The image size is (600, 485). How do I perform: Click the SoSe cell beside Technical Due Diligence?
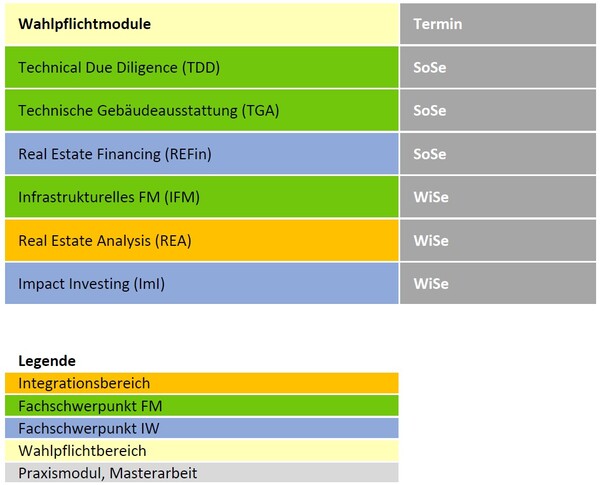click(x=497, y=68)
